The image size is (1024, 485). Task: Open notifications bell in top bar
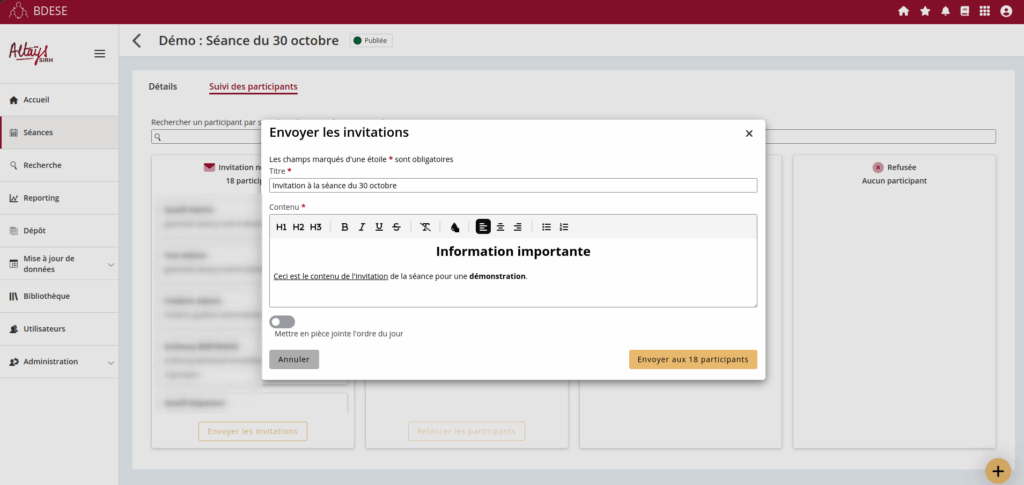(944, 11)
